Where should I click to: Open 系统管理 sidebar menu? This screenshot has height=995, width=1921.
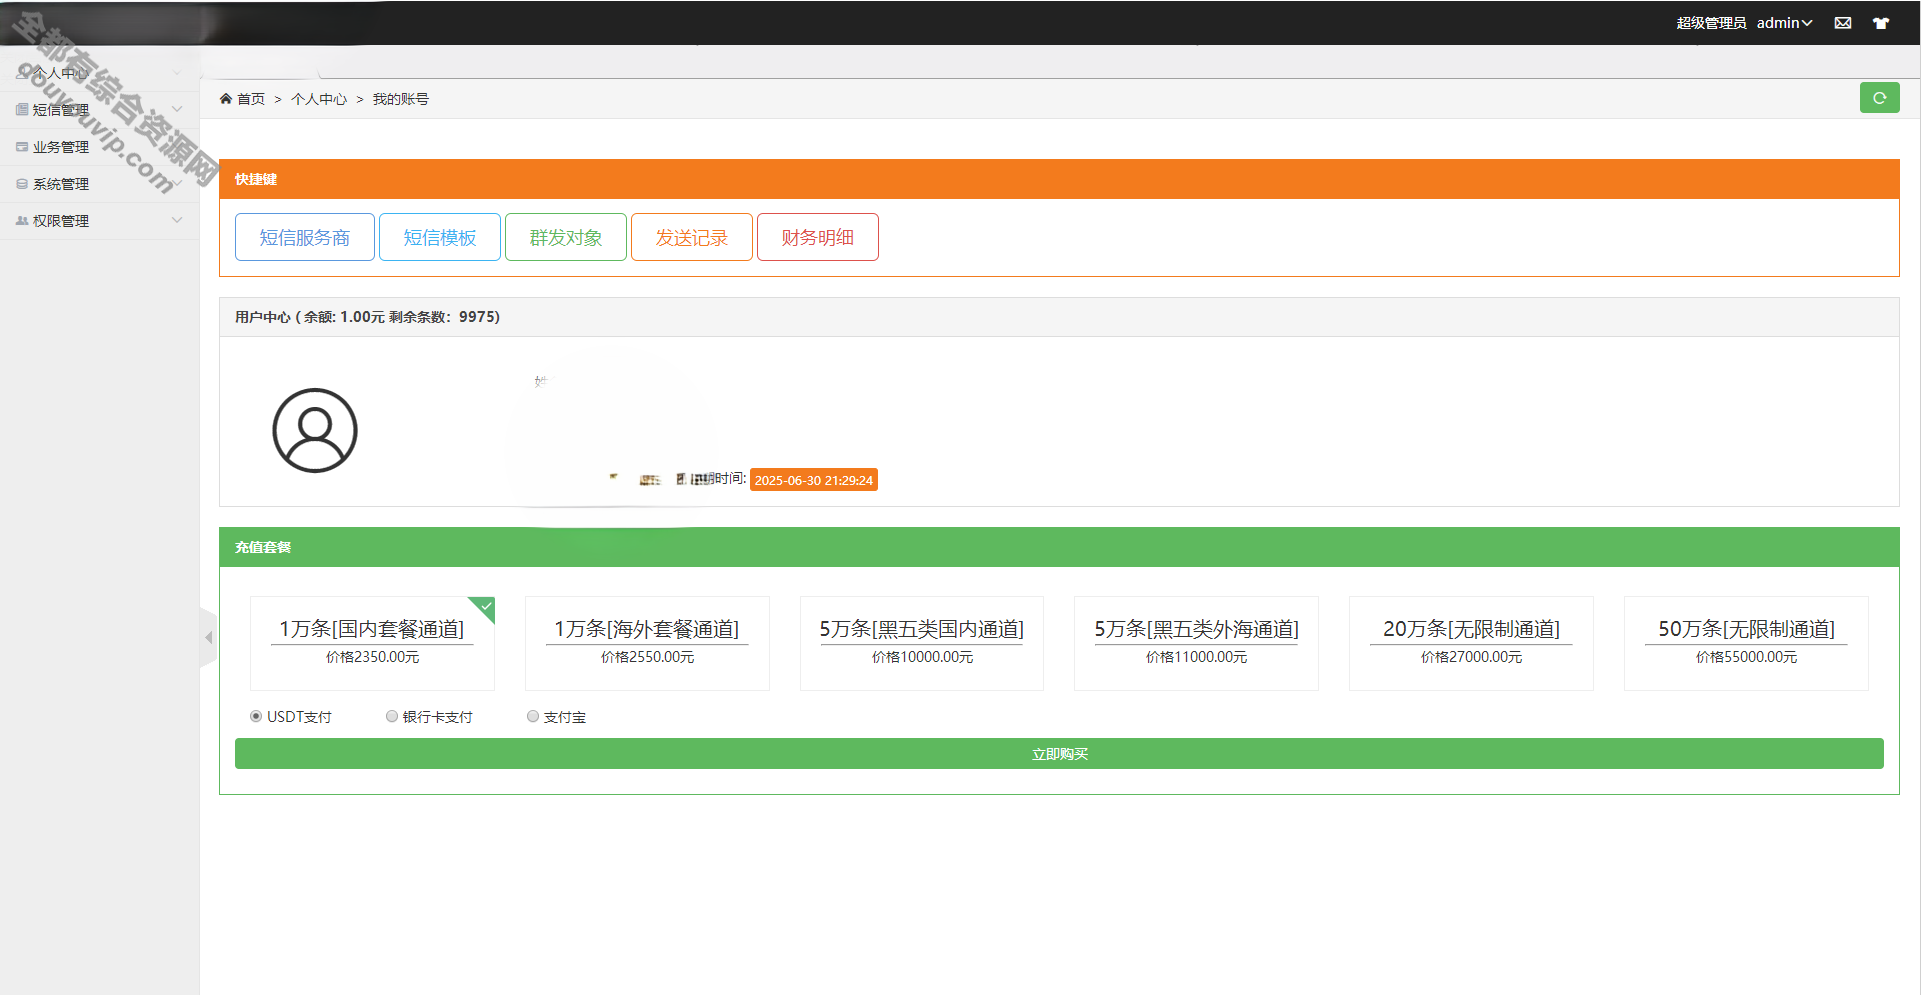click(100, 184)
